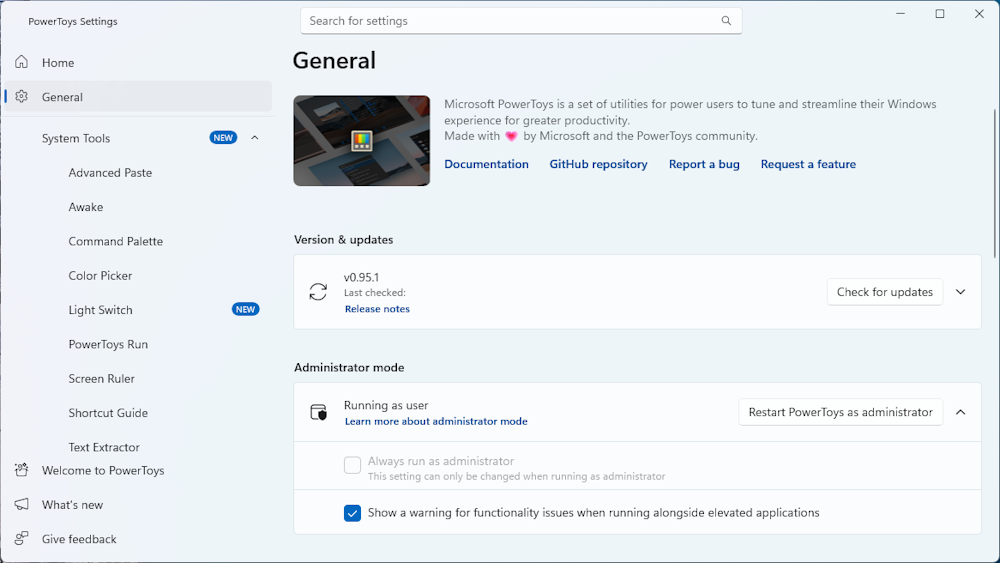Image resolution: width=1000 pixels, height=563 pixels.
Task: Click the Welcome to PowerToys icon
Action: tap(22, 470)
